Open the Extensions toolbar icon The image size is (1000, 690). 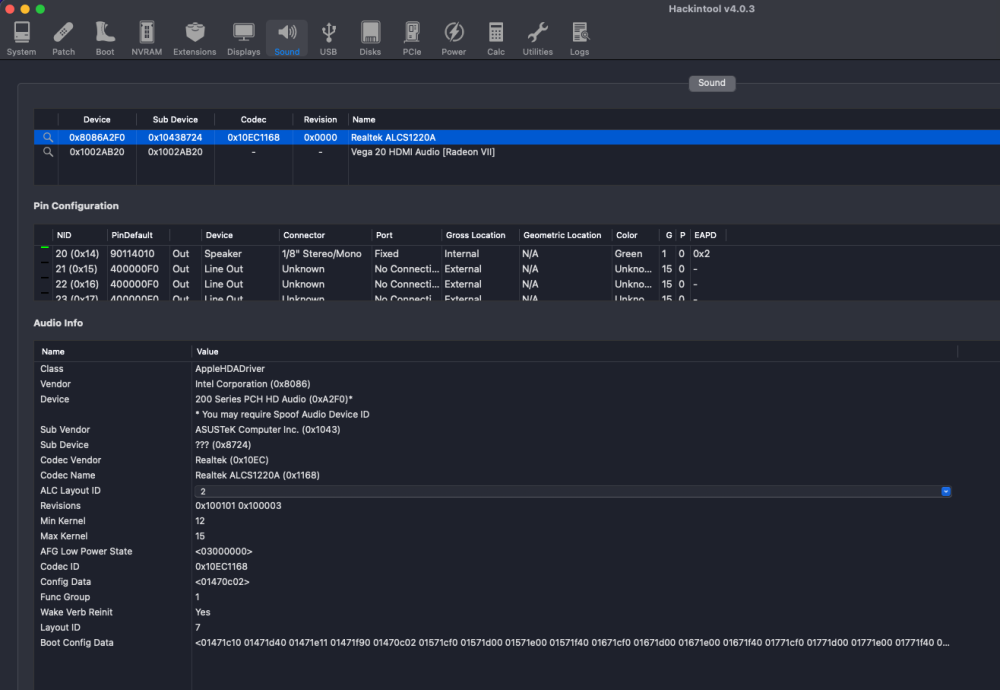(x=195, y=38)
